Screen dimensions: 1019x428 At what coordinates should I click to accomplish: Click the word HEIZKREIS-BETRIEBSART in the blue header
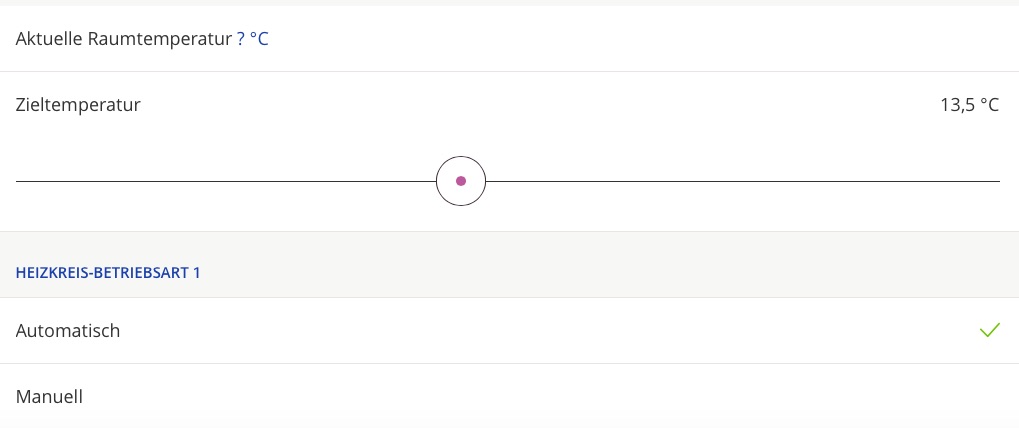point(101,272)
